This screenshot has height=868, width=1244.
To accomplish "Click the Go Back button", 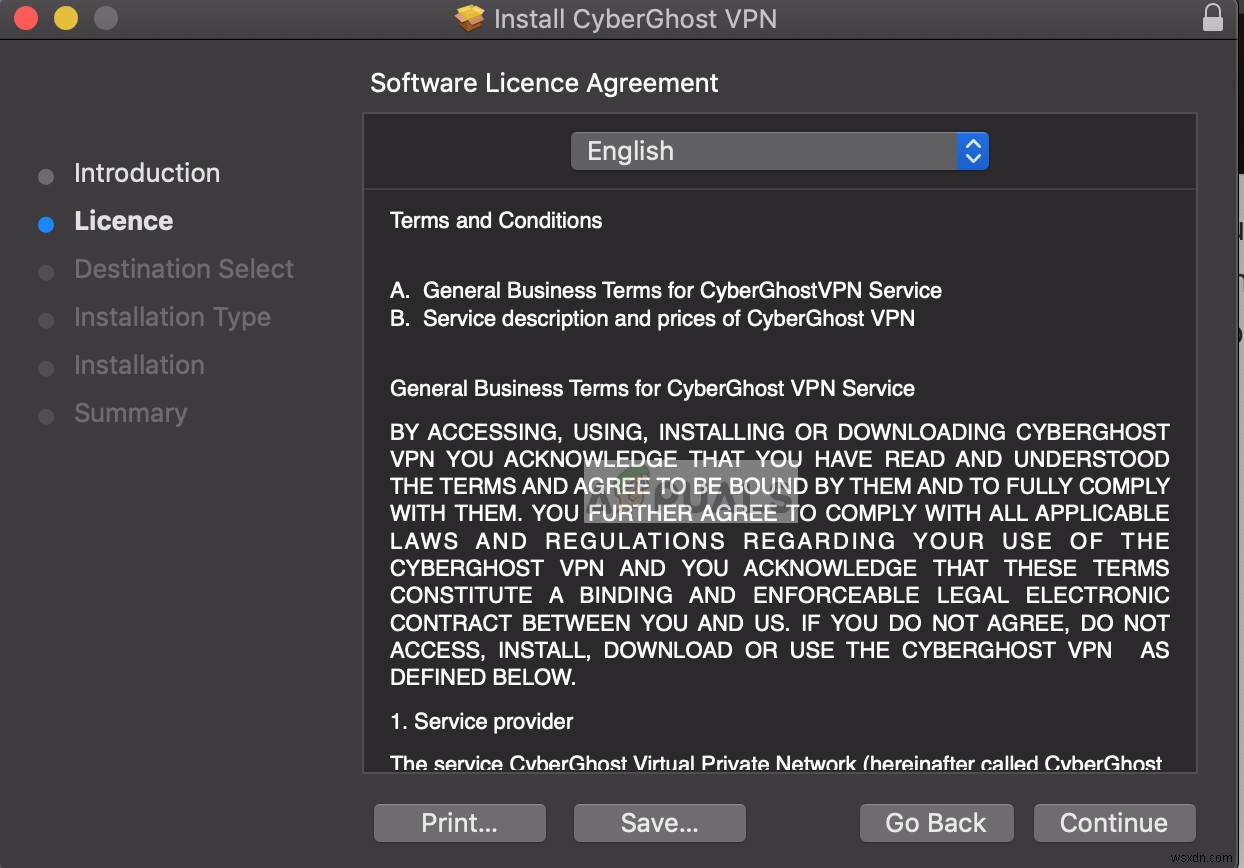I will click(936, 822).
